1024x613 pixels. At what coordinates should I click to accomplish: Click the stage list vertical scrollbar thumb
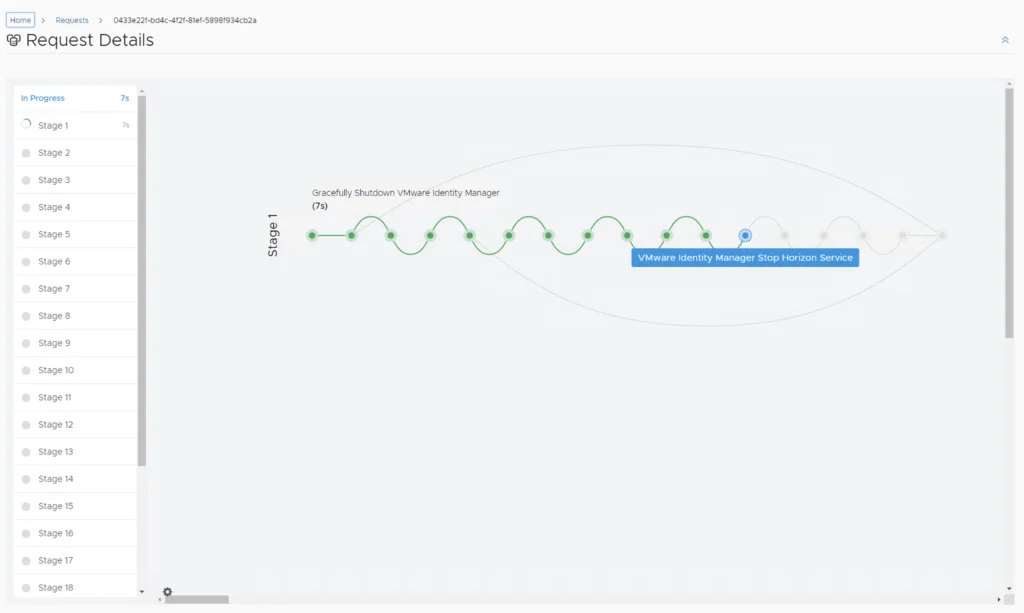[x=142, y=281]
